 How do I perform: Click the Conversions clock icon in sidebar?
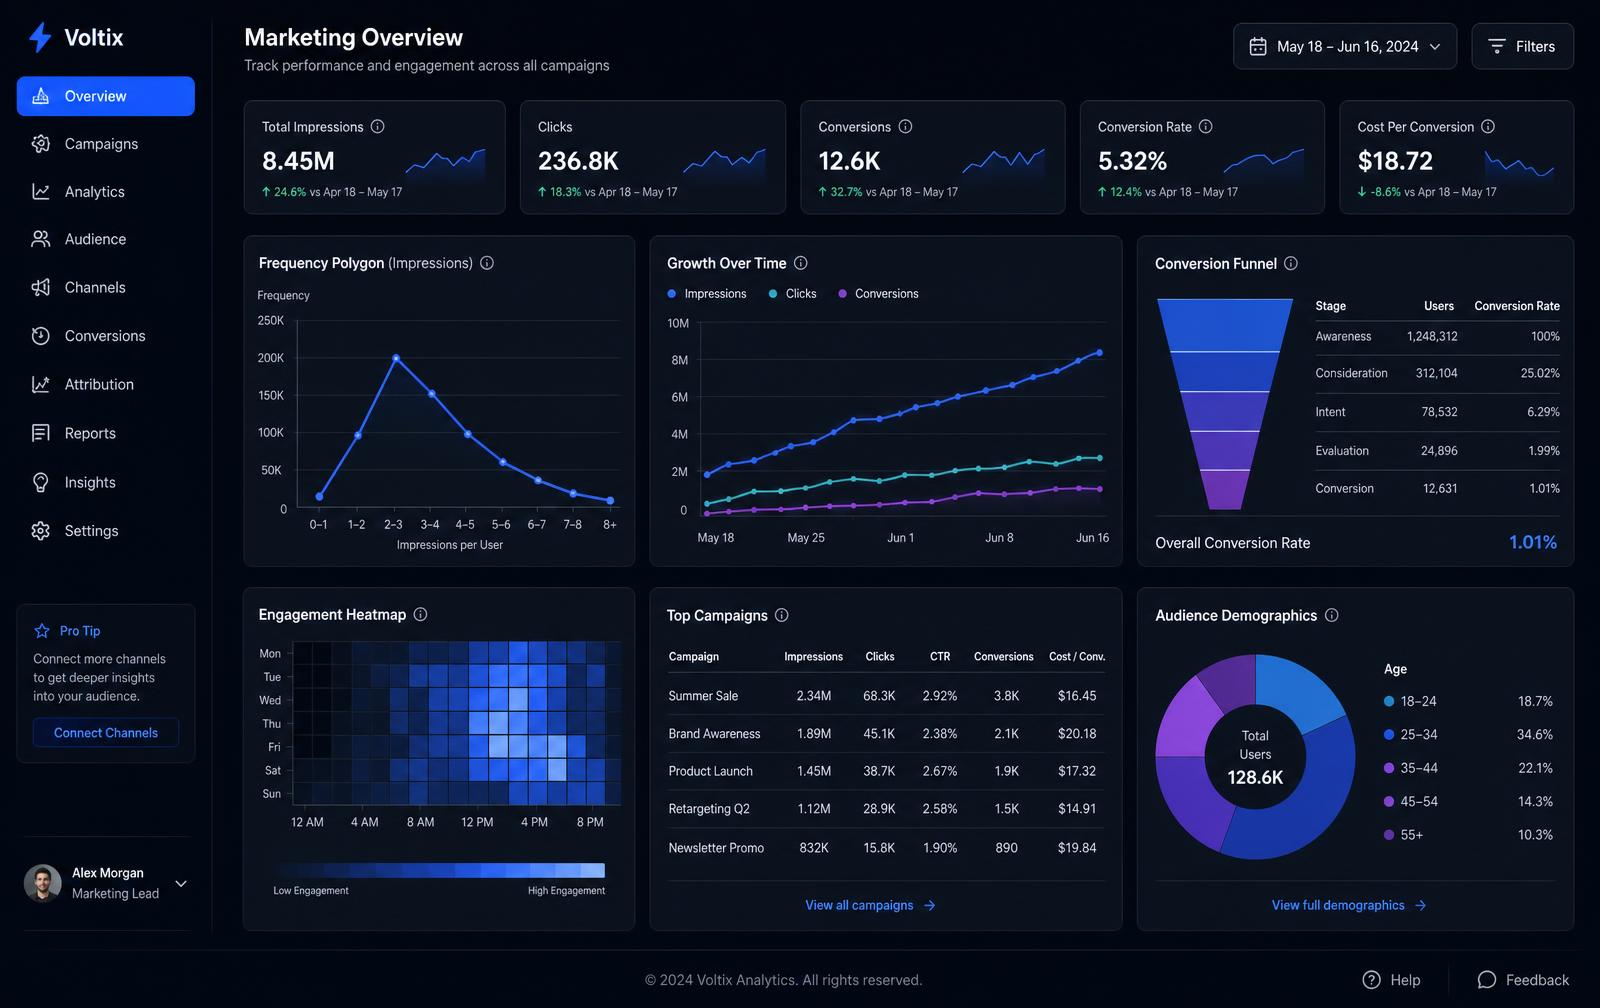(x=40, y=336)
